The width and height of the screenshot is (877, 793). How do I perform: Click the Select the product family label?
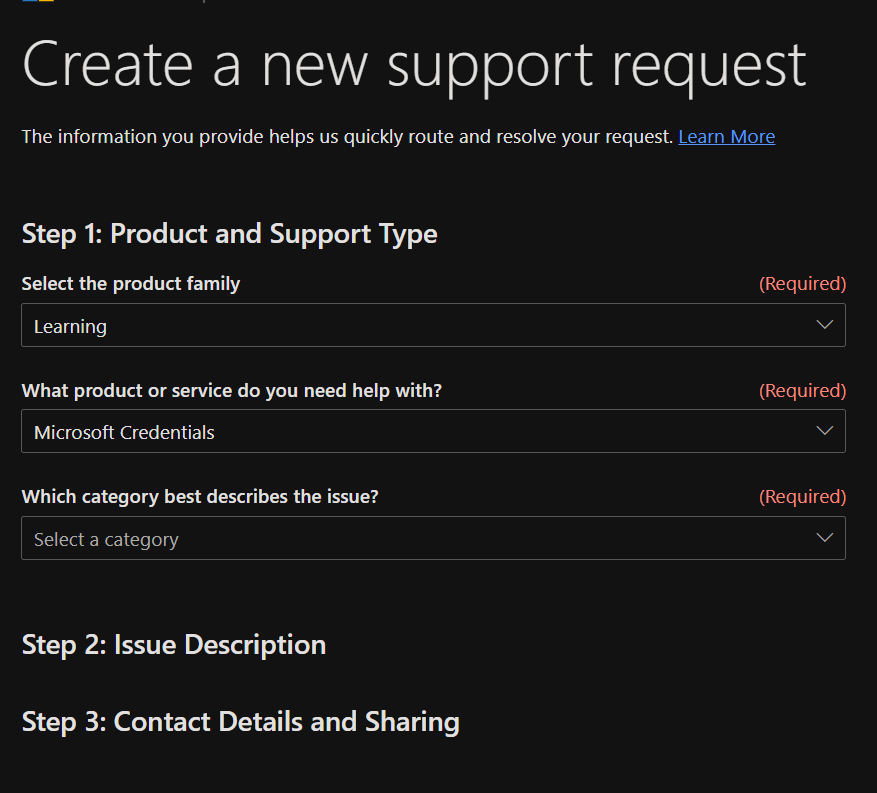pos(130,283)
